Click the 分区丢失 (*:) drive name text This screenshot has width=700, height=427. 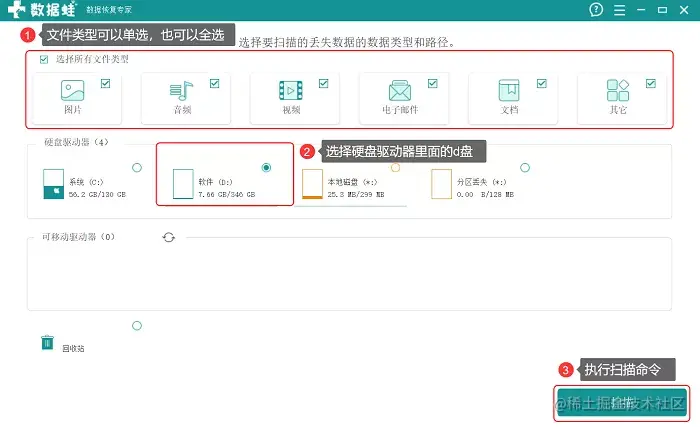pos(482,182)
